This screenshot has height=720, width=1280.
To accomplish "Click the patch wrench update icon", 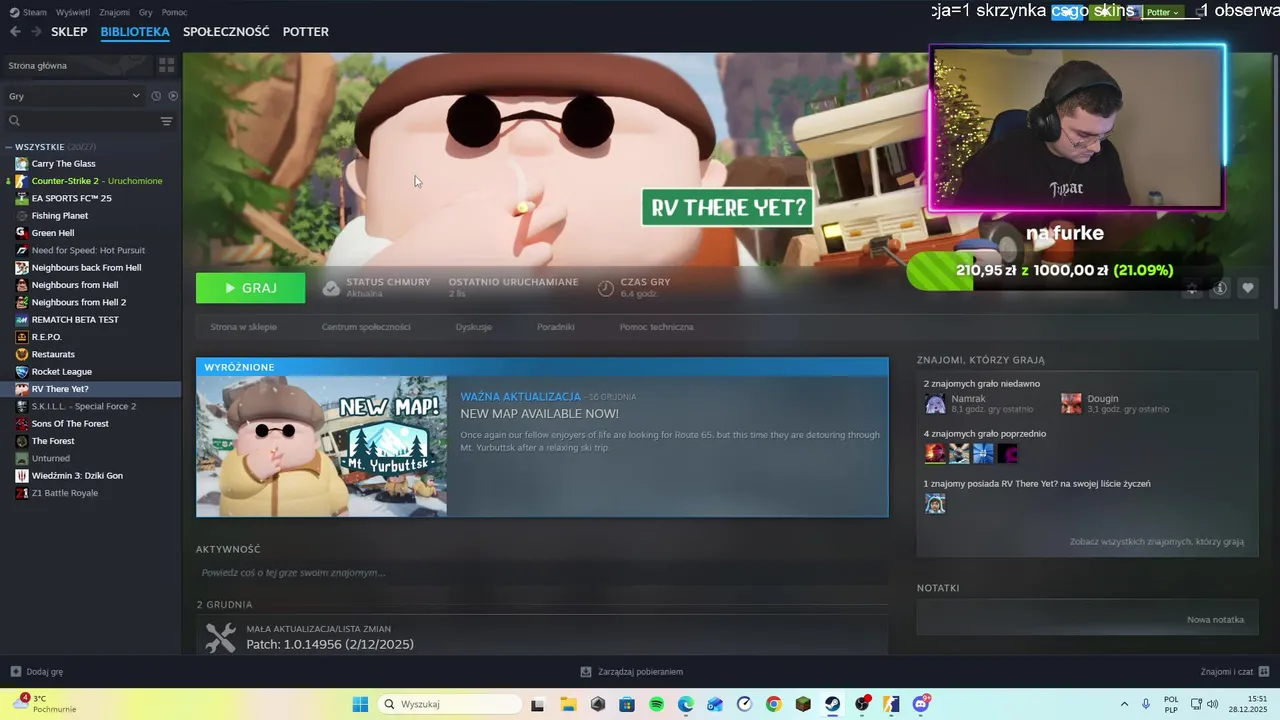I will point(220,638).
